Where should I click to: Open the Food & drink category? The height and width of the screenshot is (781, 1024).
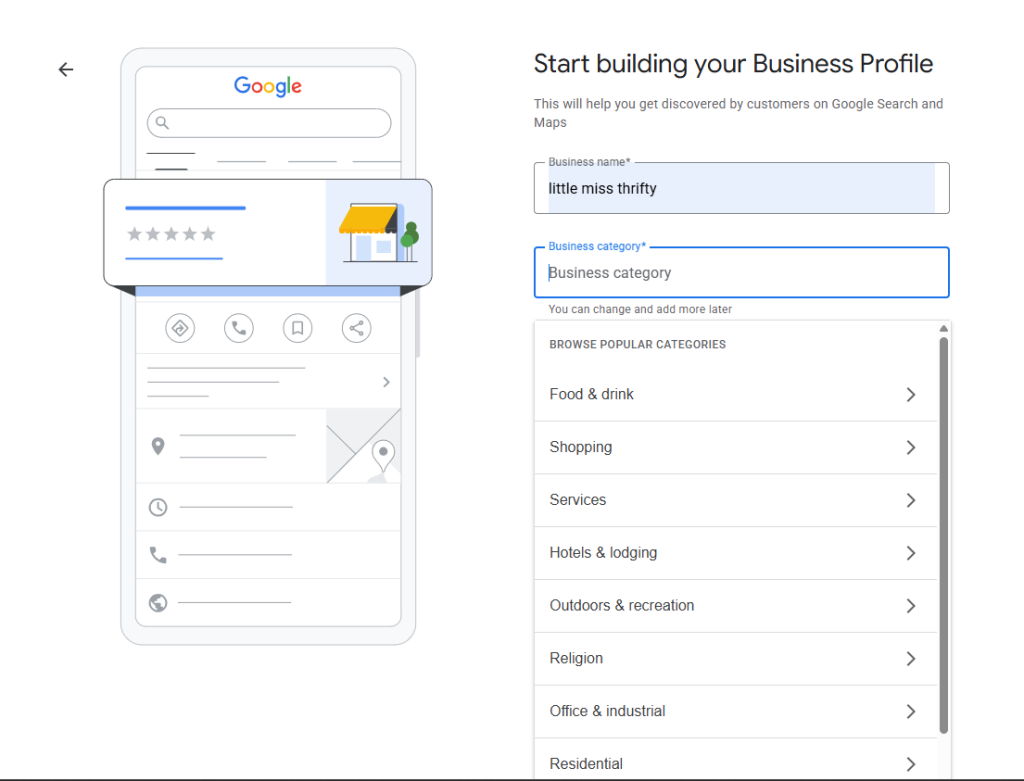point(735,394)
